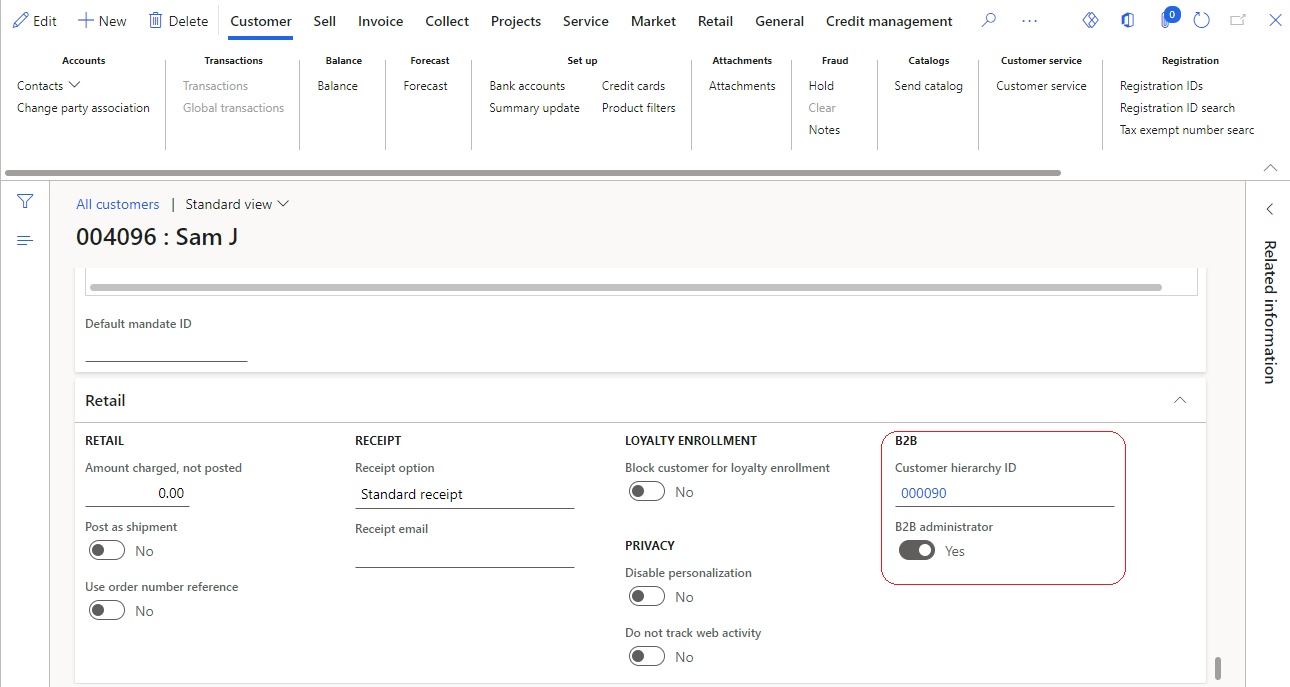The height and width of the screenshot is (687, 1290).
Task: Open fraud Notes
Action: [x=824, y=130]
